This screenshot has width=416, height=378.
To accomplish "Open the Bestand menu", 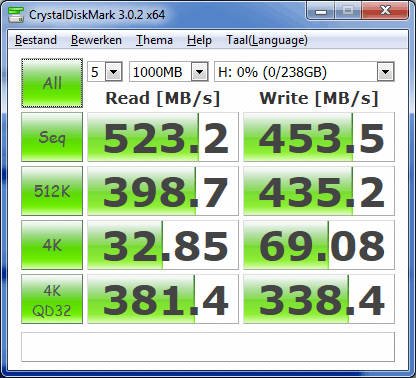I will (36, 40).
